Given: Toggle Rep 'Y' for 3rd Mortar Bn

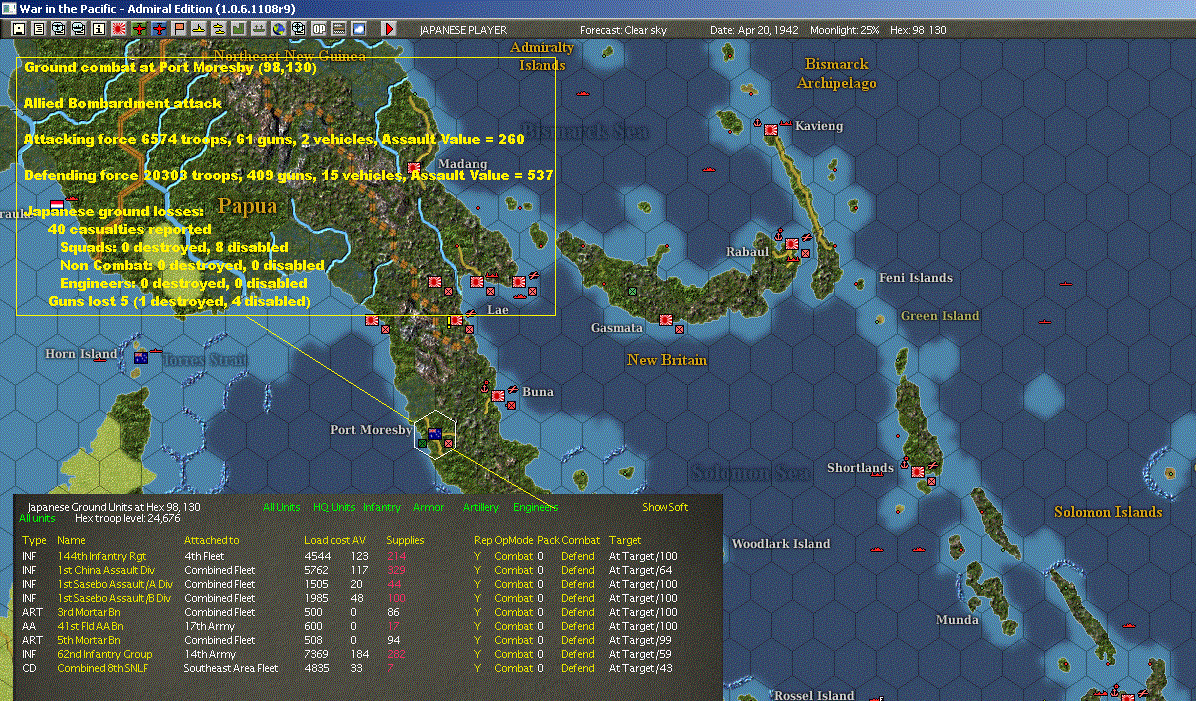Looking at the screenshot, I should (477, 612).
